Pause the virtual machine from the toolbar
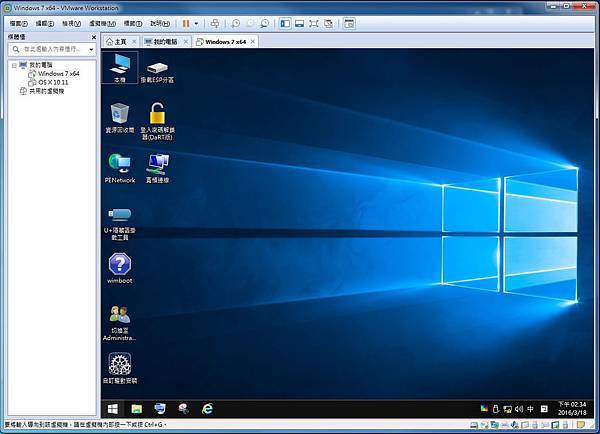Viewport: 600px width, 434px height. [186, 24]
